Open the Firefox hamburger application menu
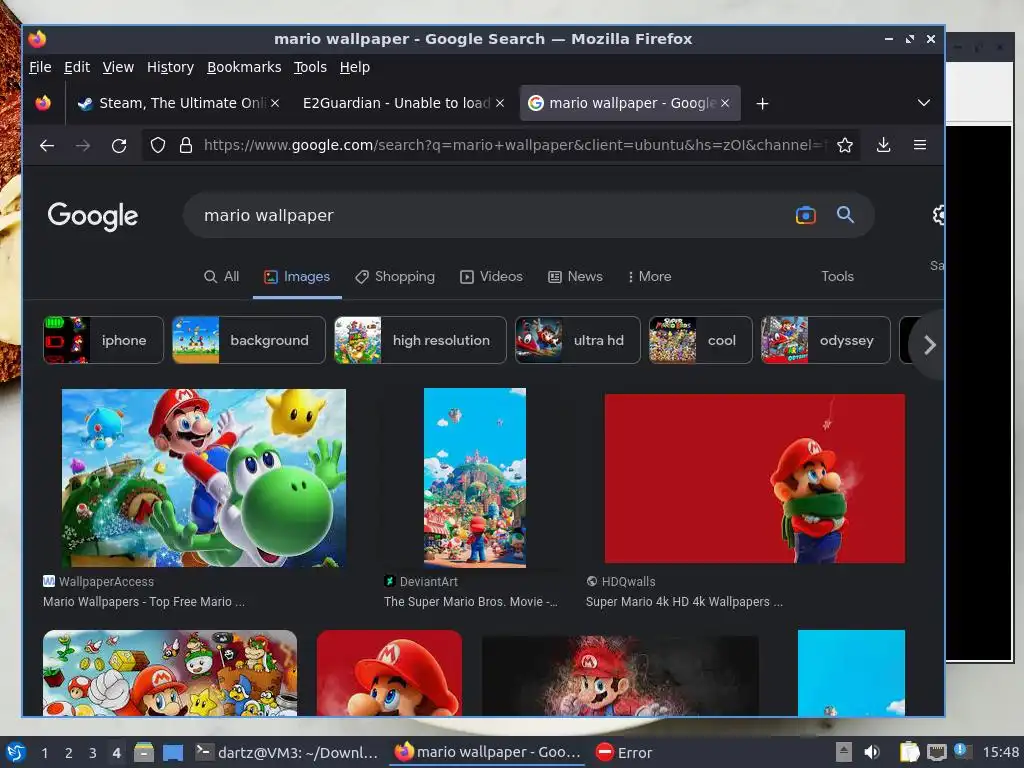This screenshot has height=768, width=1024. [920, 145]
